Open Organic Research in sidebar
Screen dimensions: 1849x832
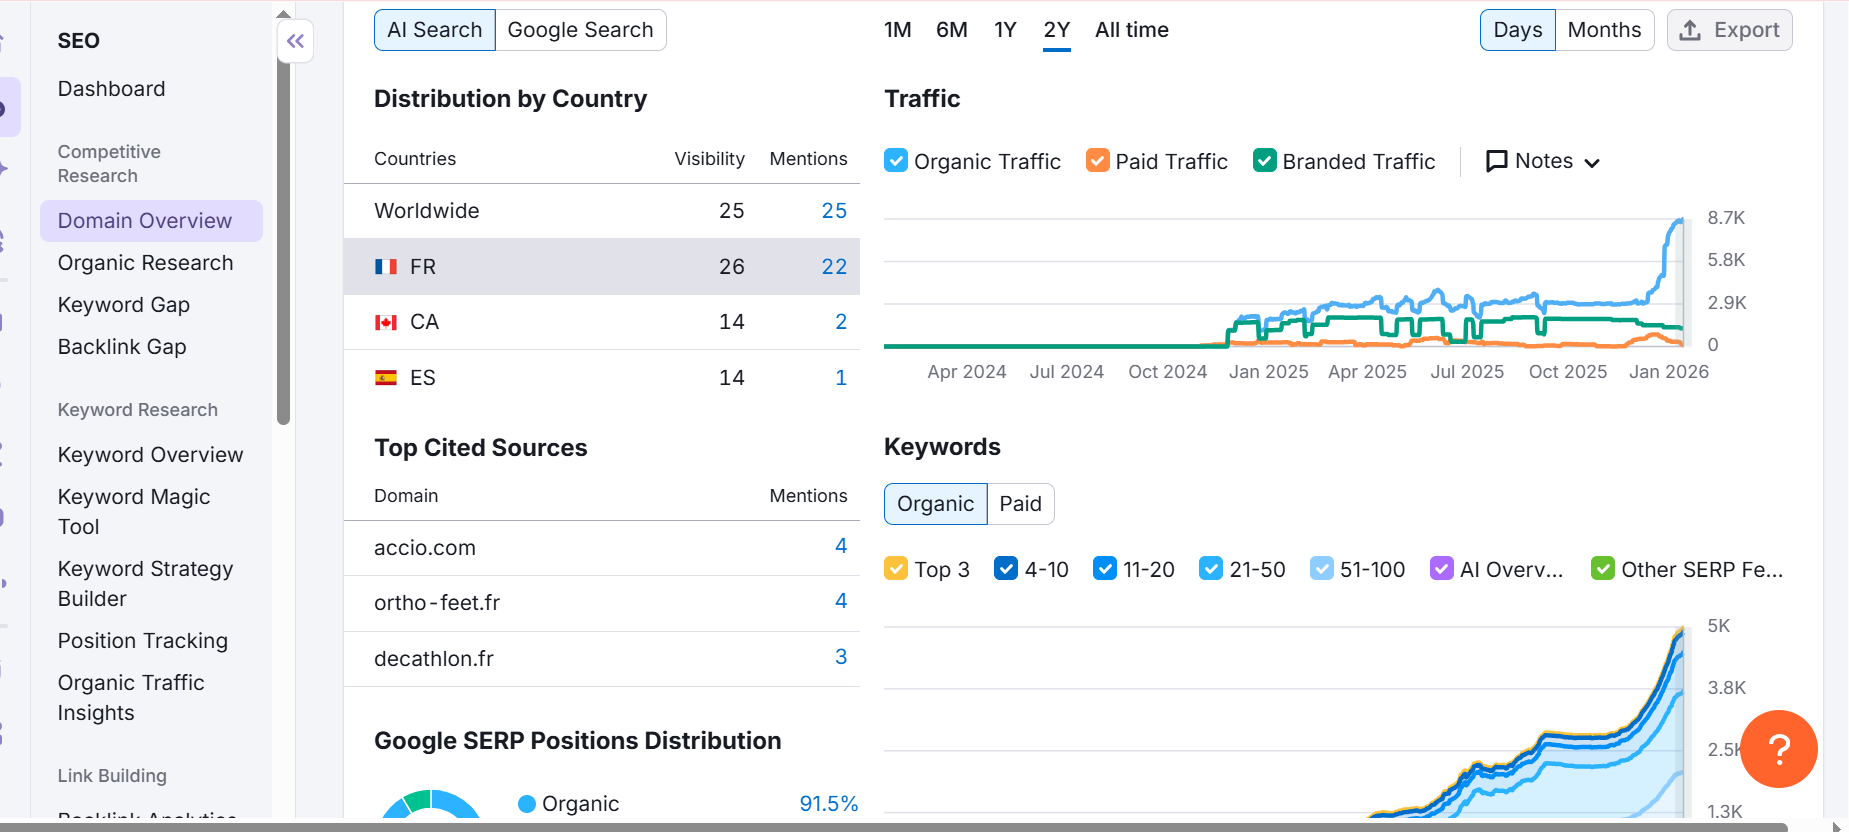point(145,263)
